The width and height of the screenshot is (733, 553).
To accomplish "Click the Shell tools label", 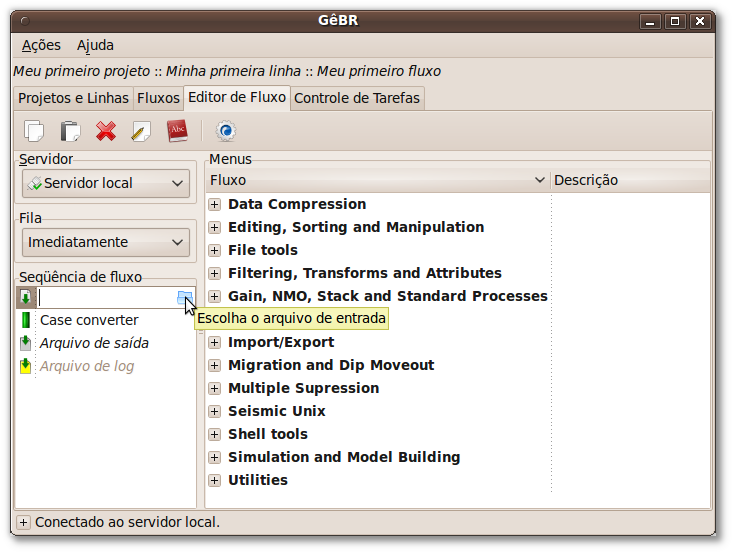I will tap(268, 434).
